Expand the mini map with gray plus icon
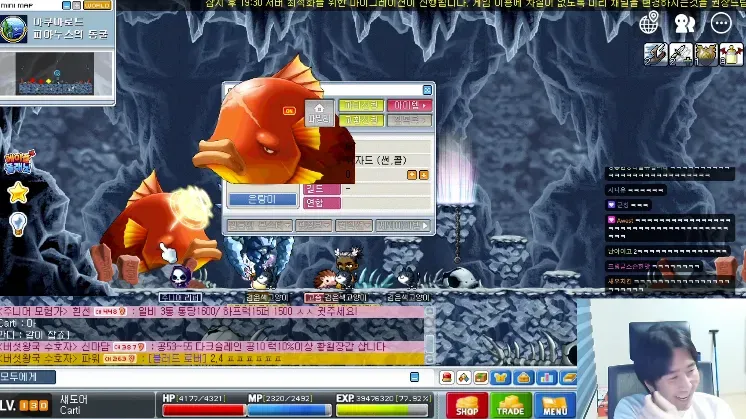This screenshot has width=746, height=419. (x=76, y=5)
